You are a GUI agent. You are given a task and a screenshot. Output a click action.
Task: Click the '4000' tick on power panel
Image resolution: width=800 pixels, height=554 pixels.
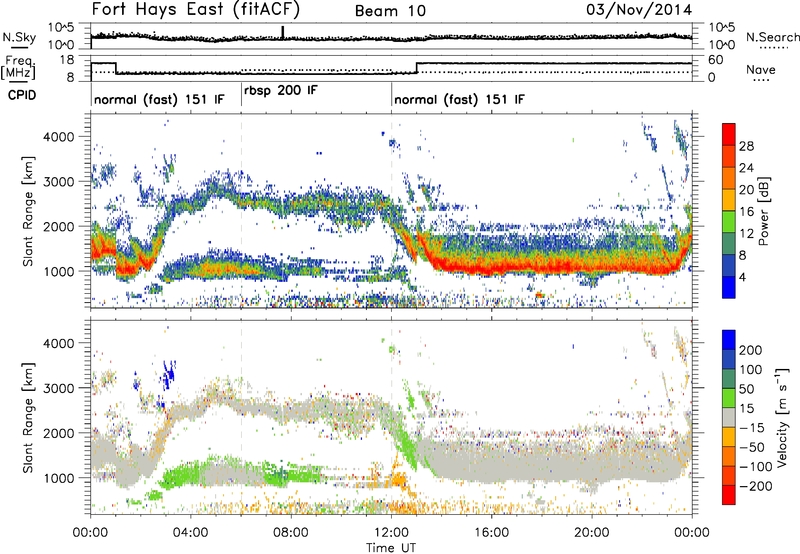pyautogui.click(x=58, y=137)
